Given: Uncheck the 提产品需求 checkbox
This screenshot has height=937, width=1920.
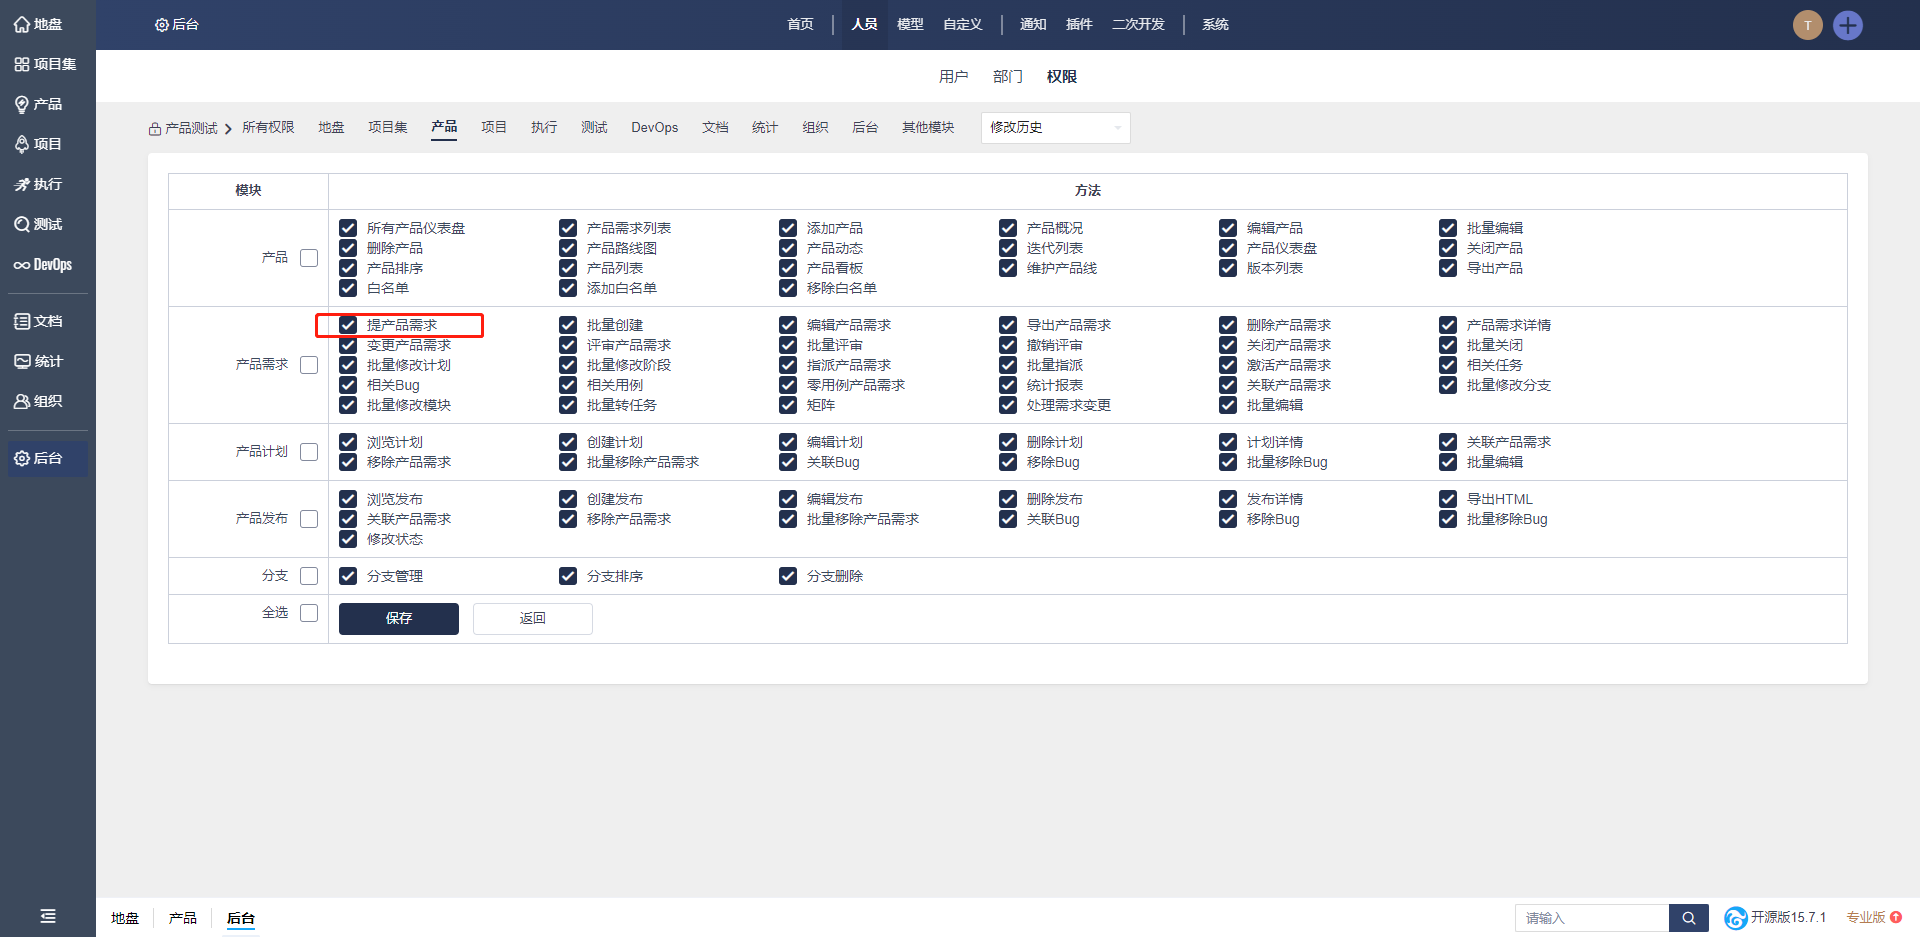Looking at the screenshot, I should click(x=348, y=325).
